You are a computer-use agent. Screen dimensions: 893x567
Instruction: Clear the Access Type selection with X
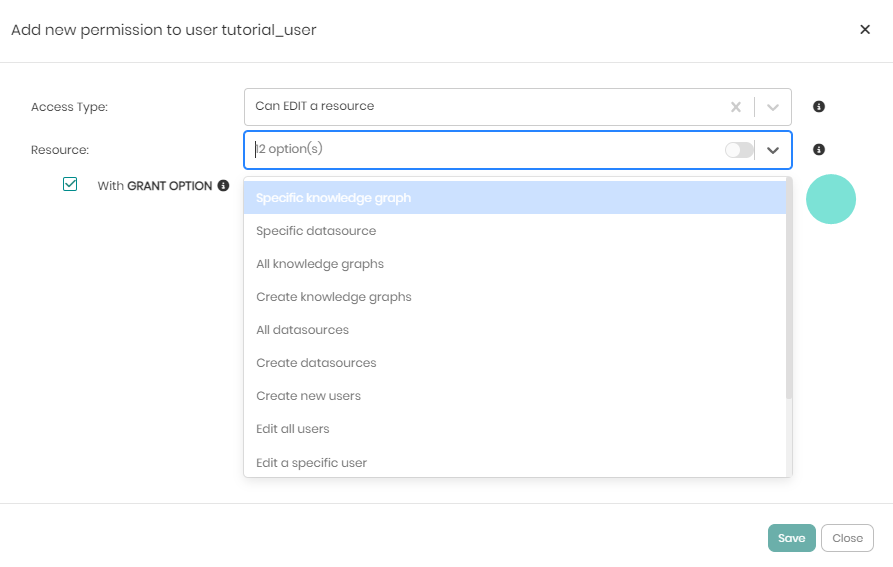pos(736,107)
